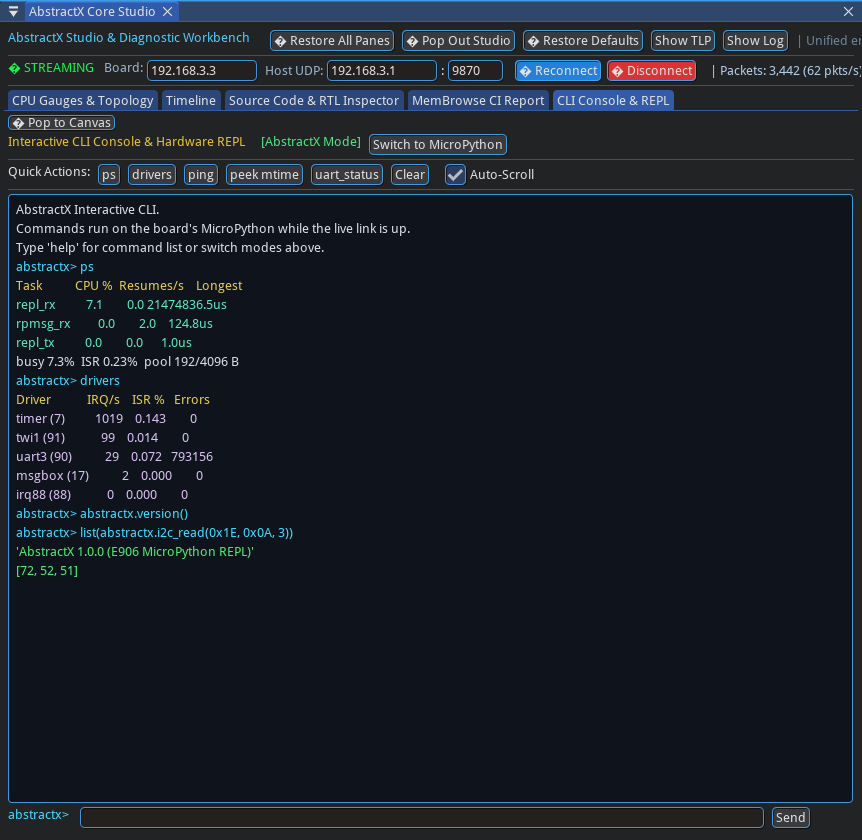This screenshot has width=862, height=840.
Task: Click the Show TLP button
Action: [x=683, y=41]
